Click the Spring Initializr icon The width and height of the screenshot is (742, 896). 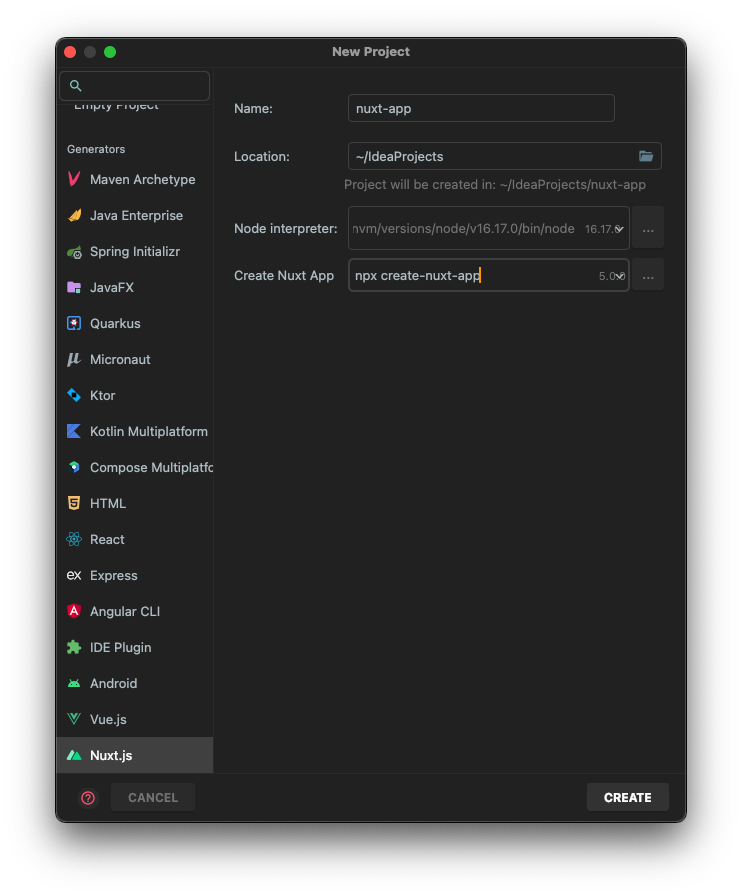(74, 251)
